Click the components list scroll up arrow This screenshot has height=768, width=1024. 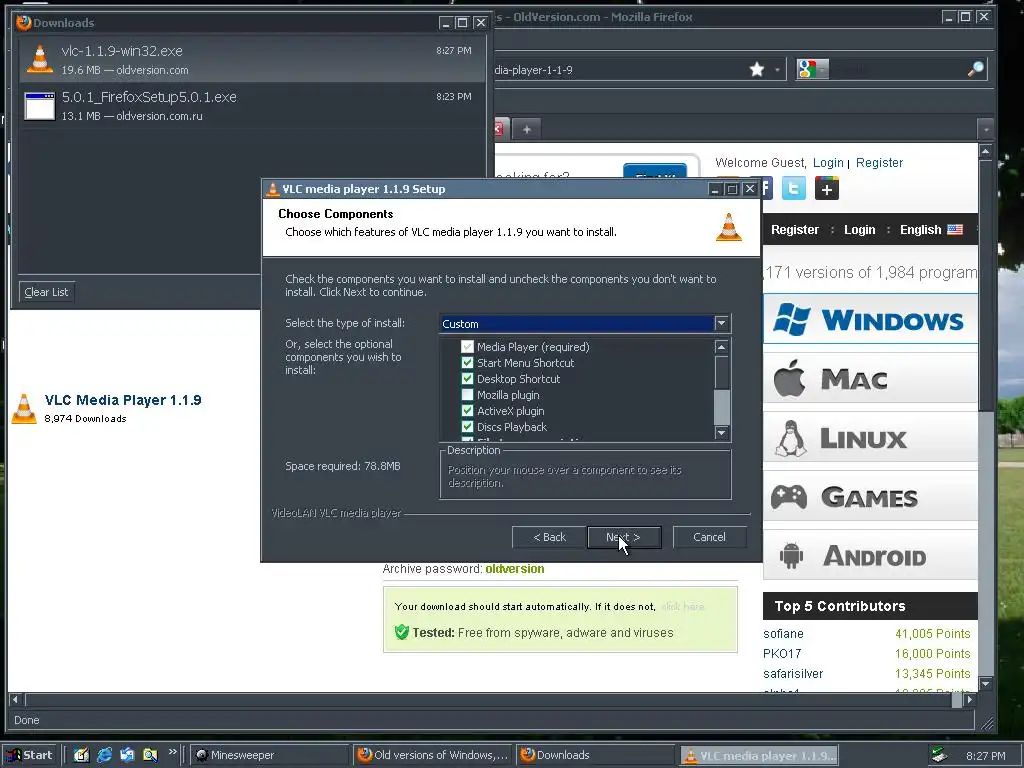[x=722, y=347]
